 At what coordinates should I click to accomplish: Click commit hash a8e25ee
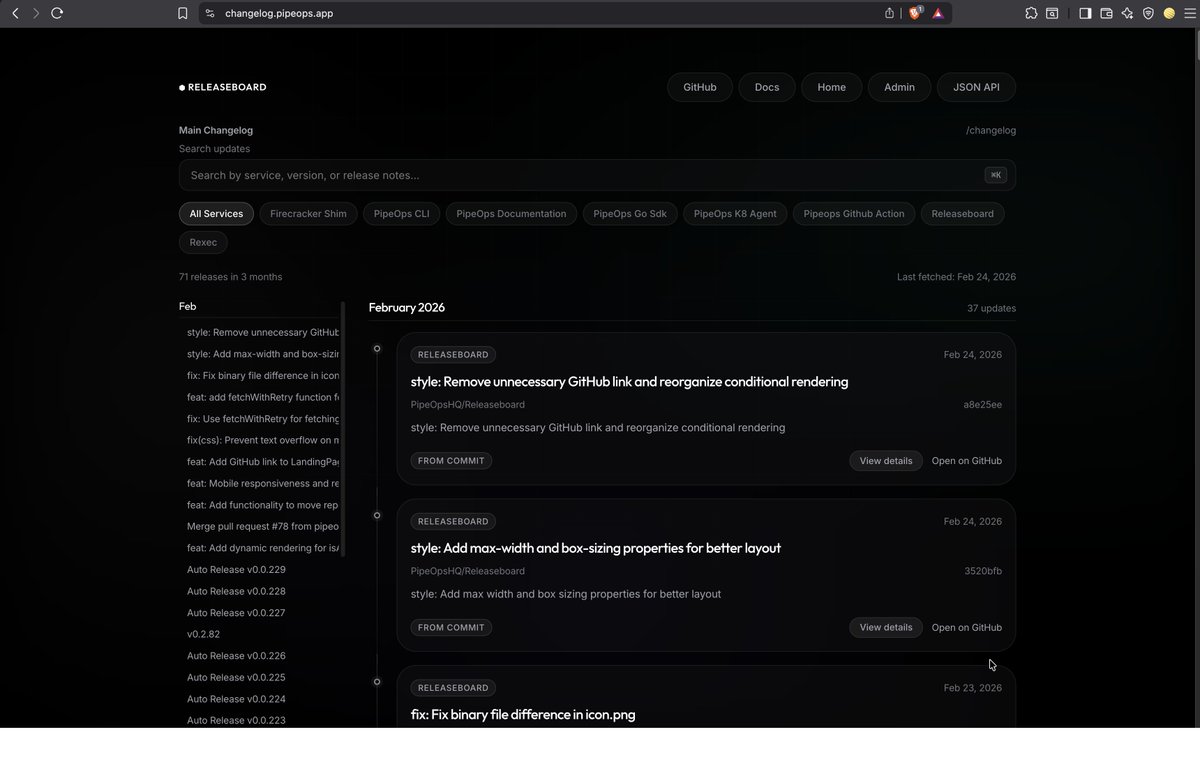coord(983,405)
